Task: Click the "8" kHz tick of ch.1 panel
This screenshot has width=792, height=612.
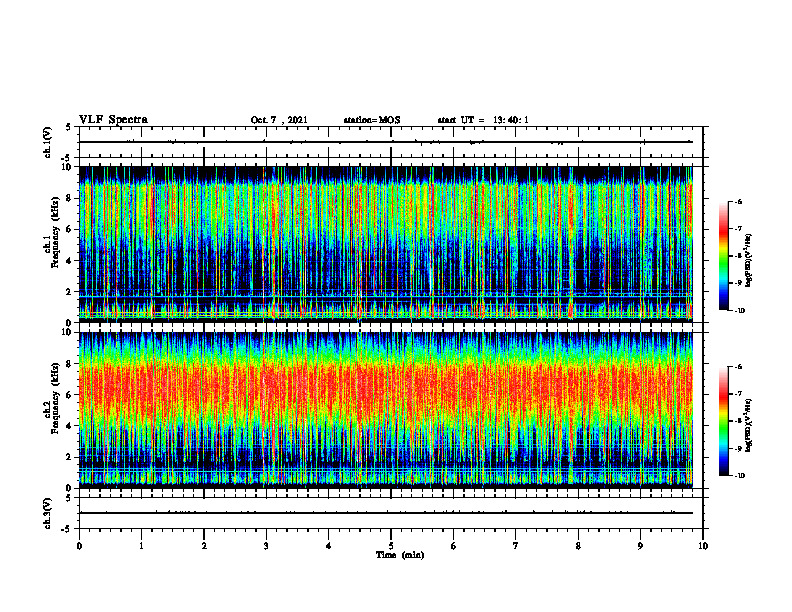Action: (x=70, y=198)
